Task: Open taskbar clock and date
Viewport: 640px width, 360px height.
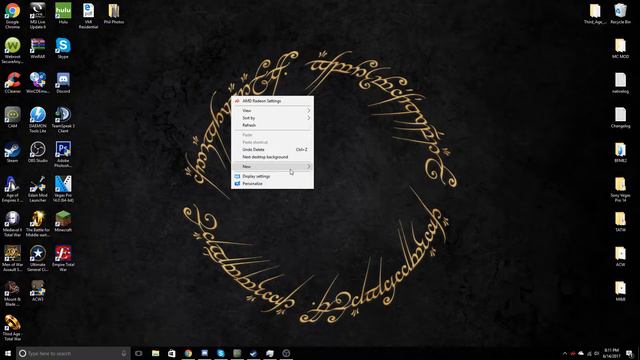Action: coord(611,353)
